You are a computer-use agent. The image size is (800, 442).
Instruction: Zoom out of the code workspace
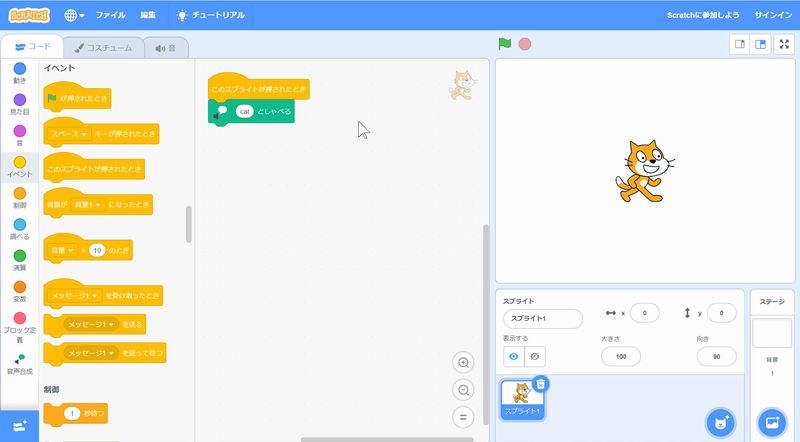click(462, 390)
